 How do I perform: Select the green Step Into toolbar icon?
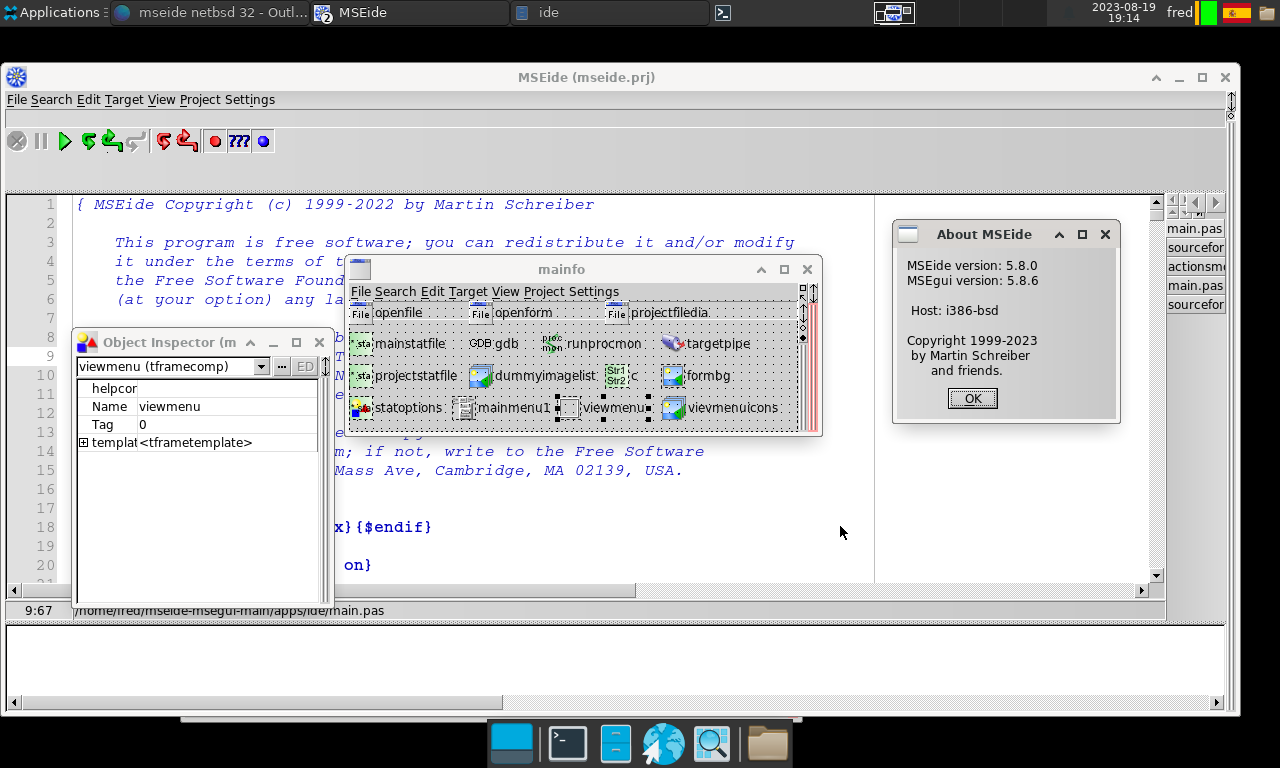coord(87,141)
